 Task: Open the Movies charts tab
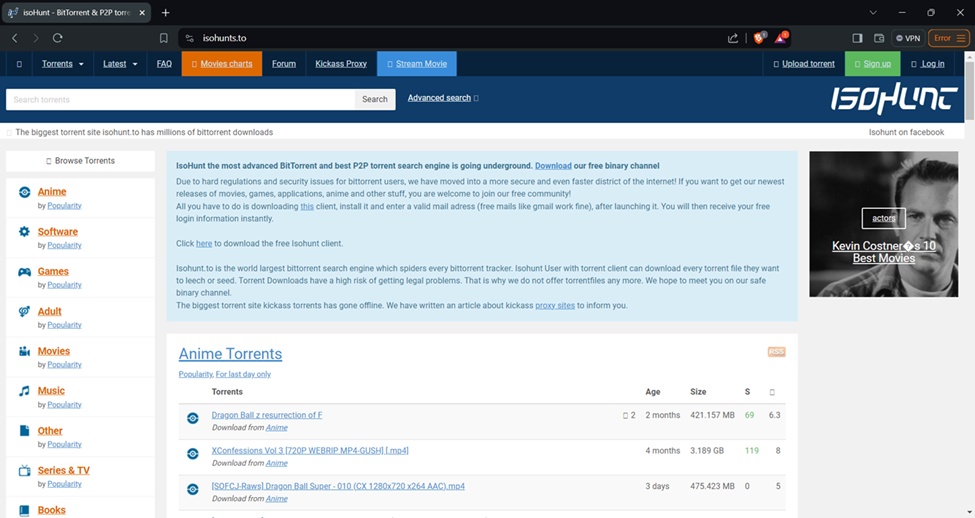pos(221,64)
